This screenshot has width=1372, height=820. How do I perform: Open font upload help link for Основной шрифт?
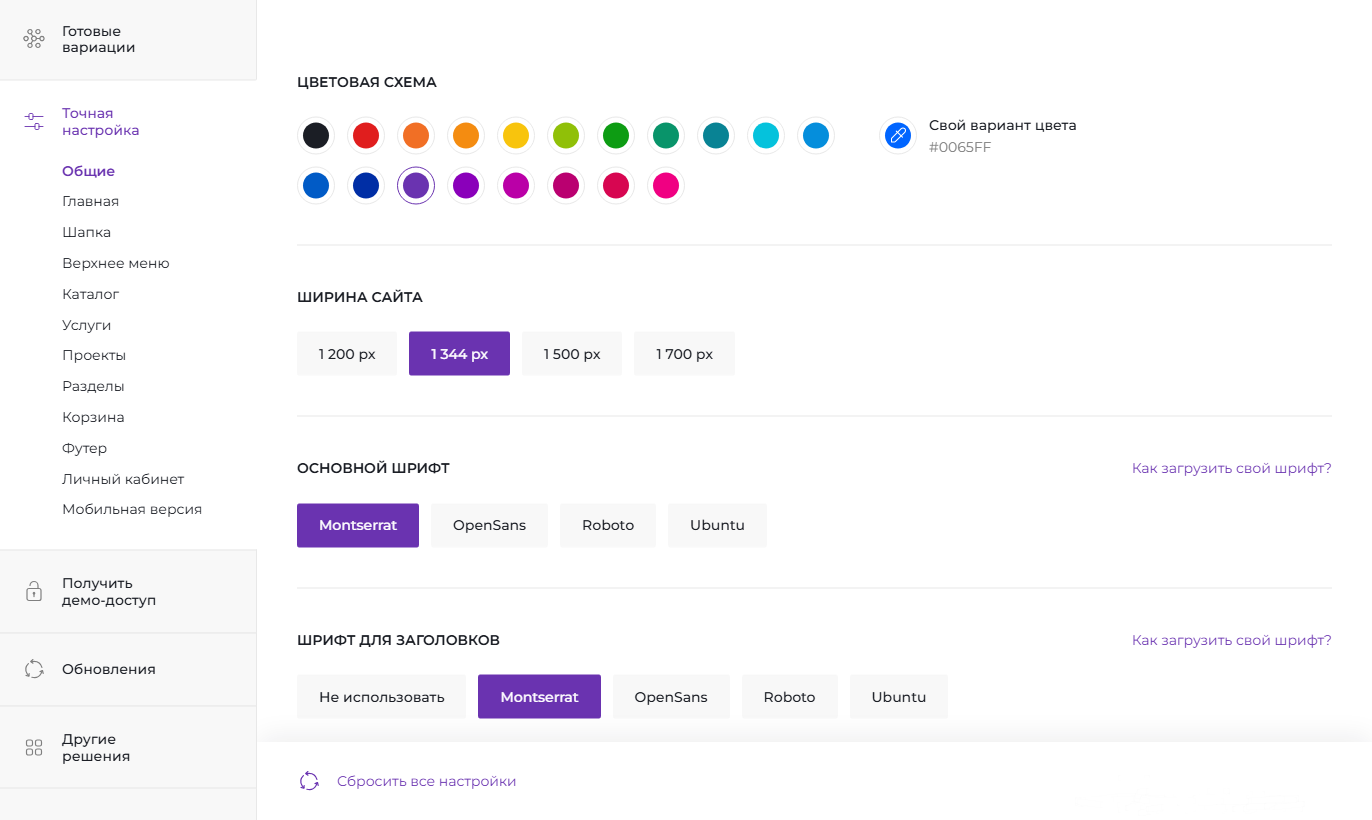1231,468
